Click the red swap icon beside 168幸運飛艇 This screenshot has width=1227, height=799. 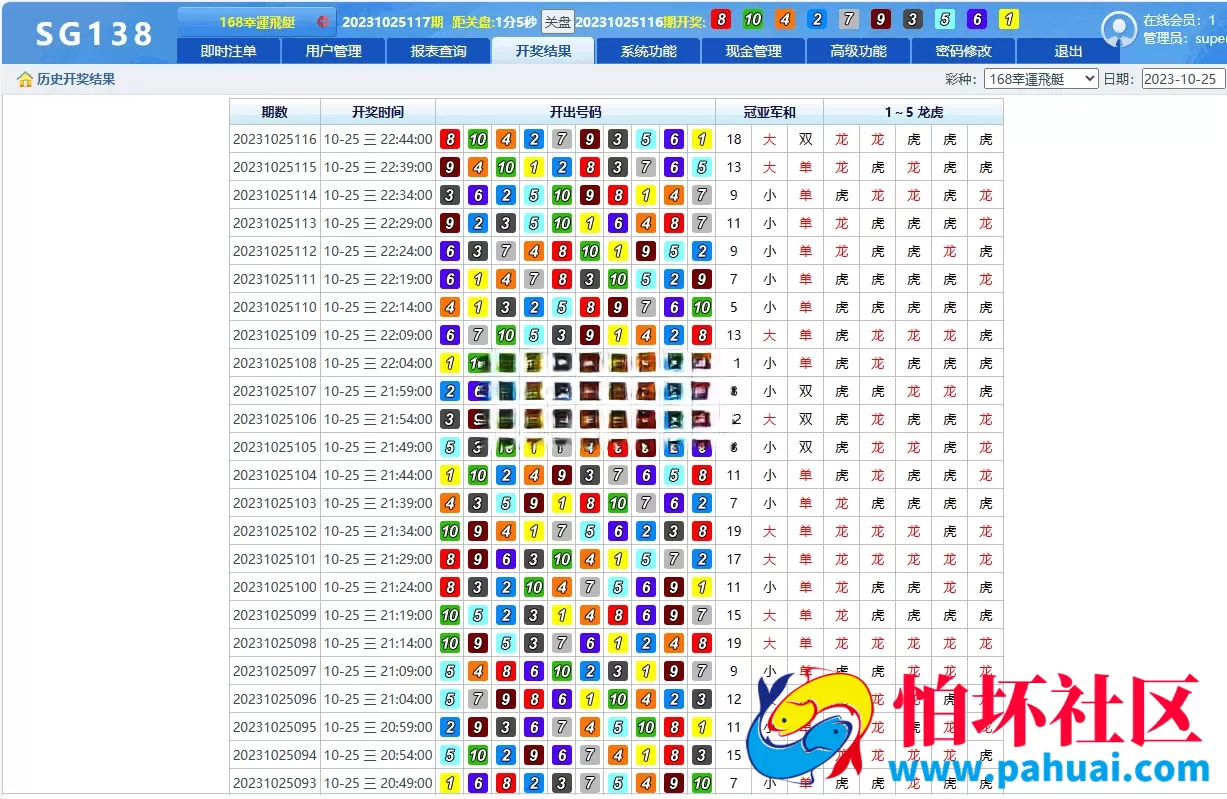pyautogui.click(x=322, y=21)
